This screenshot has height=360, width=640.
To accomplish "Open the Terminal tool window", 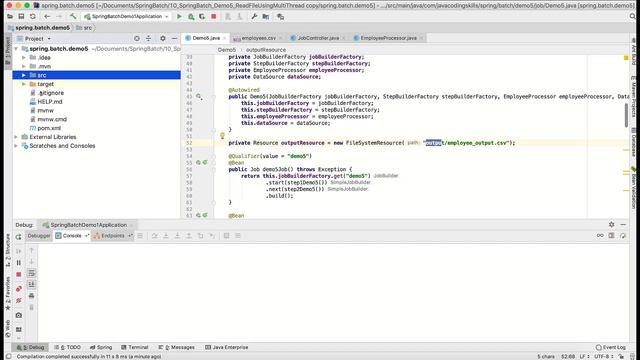I will pos(135,347).
